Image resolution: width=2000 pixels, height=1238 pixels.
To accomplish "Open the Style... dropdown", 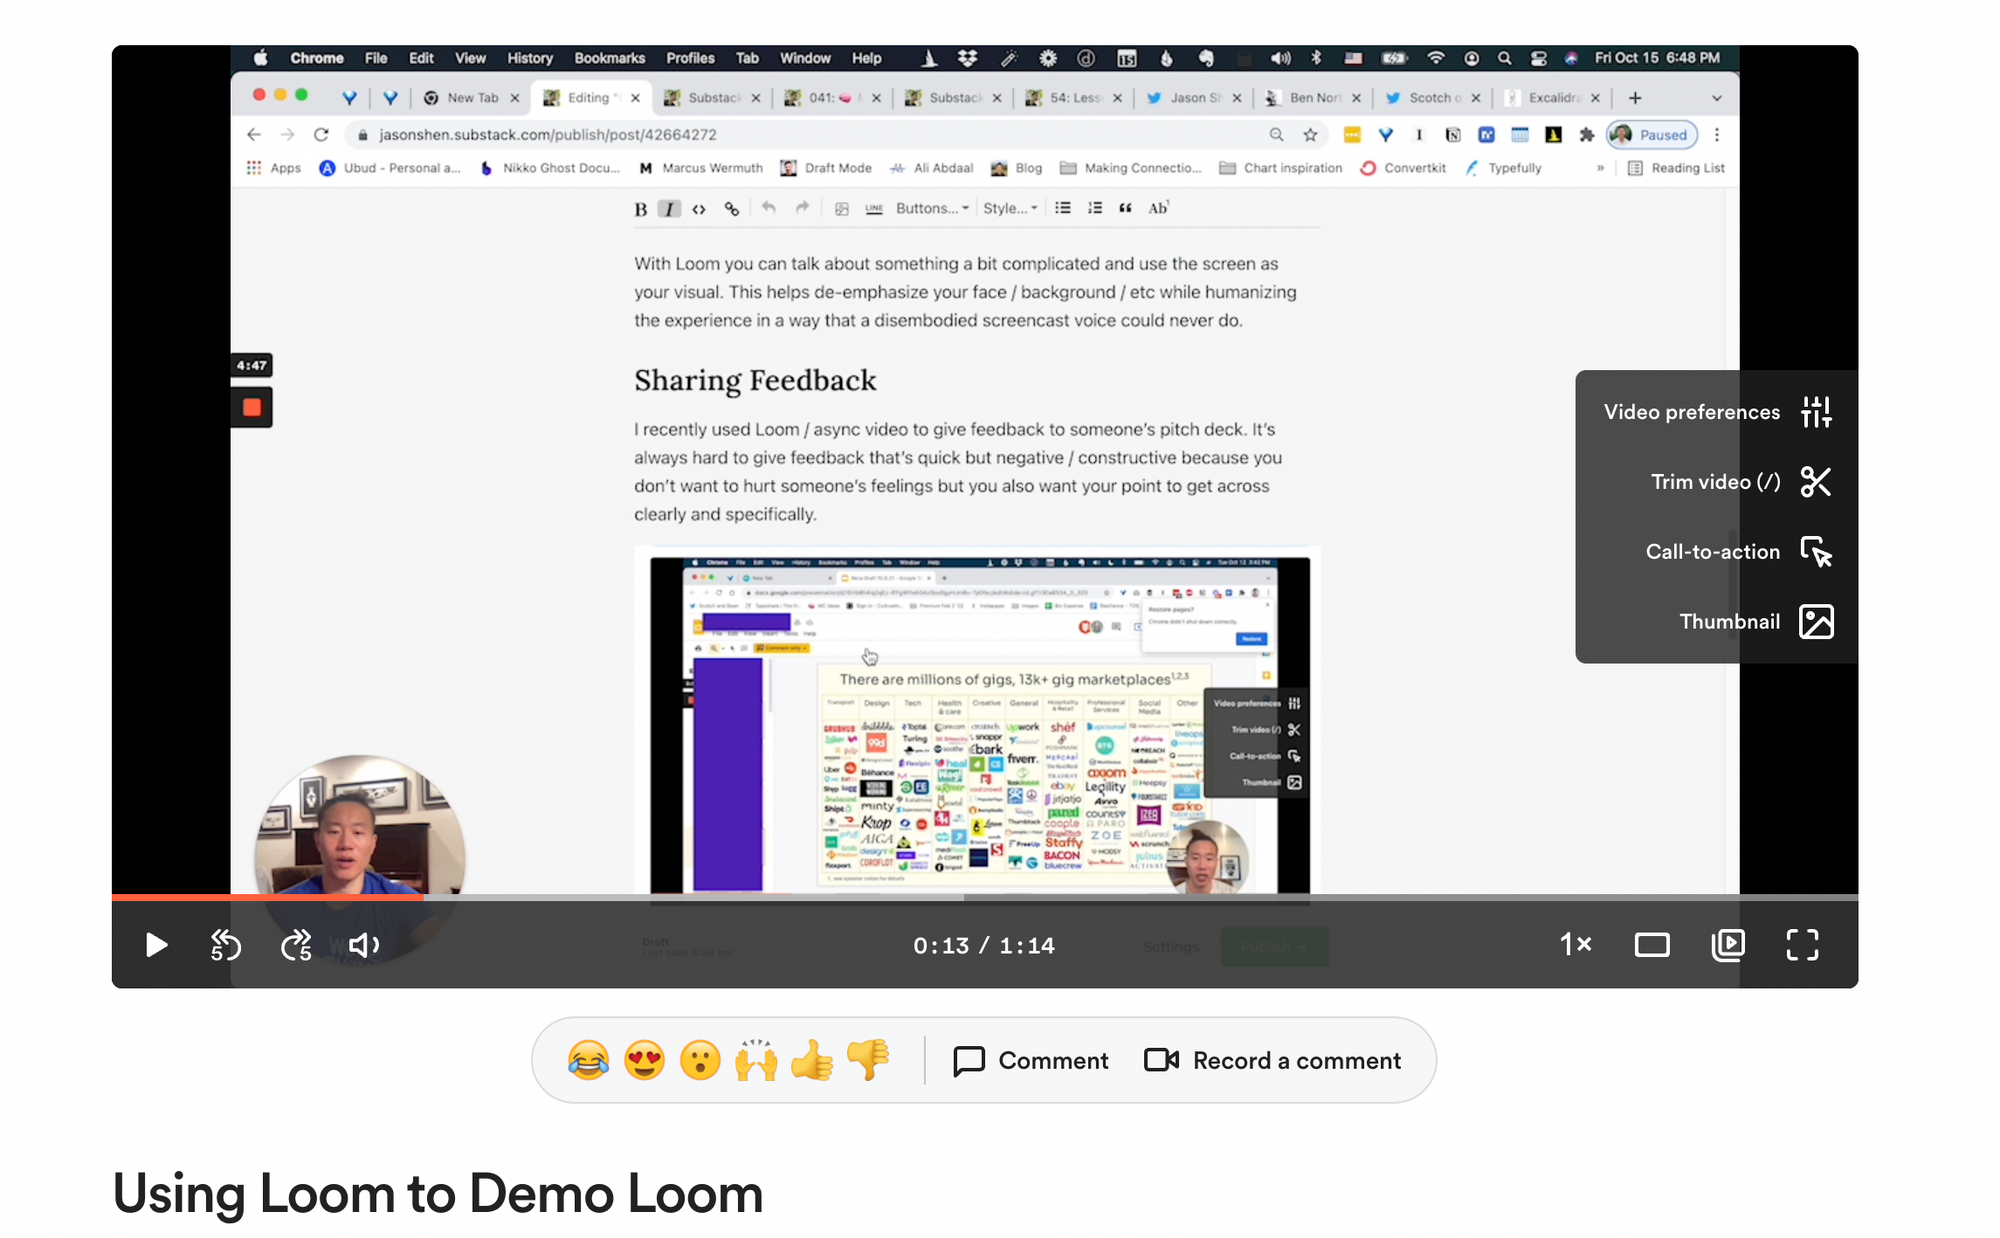I will point(1010,208).
